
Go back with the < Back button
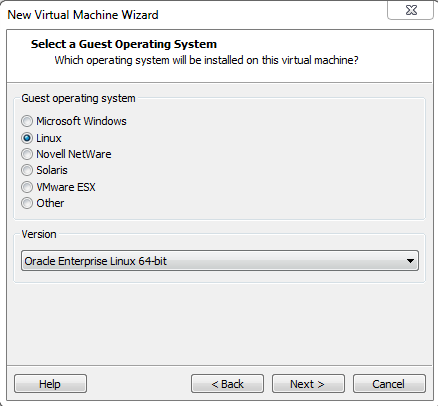(227, 384)
